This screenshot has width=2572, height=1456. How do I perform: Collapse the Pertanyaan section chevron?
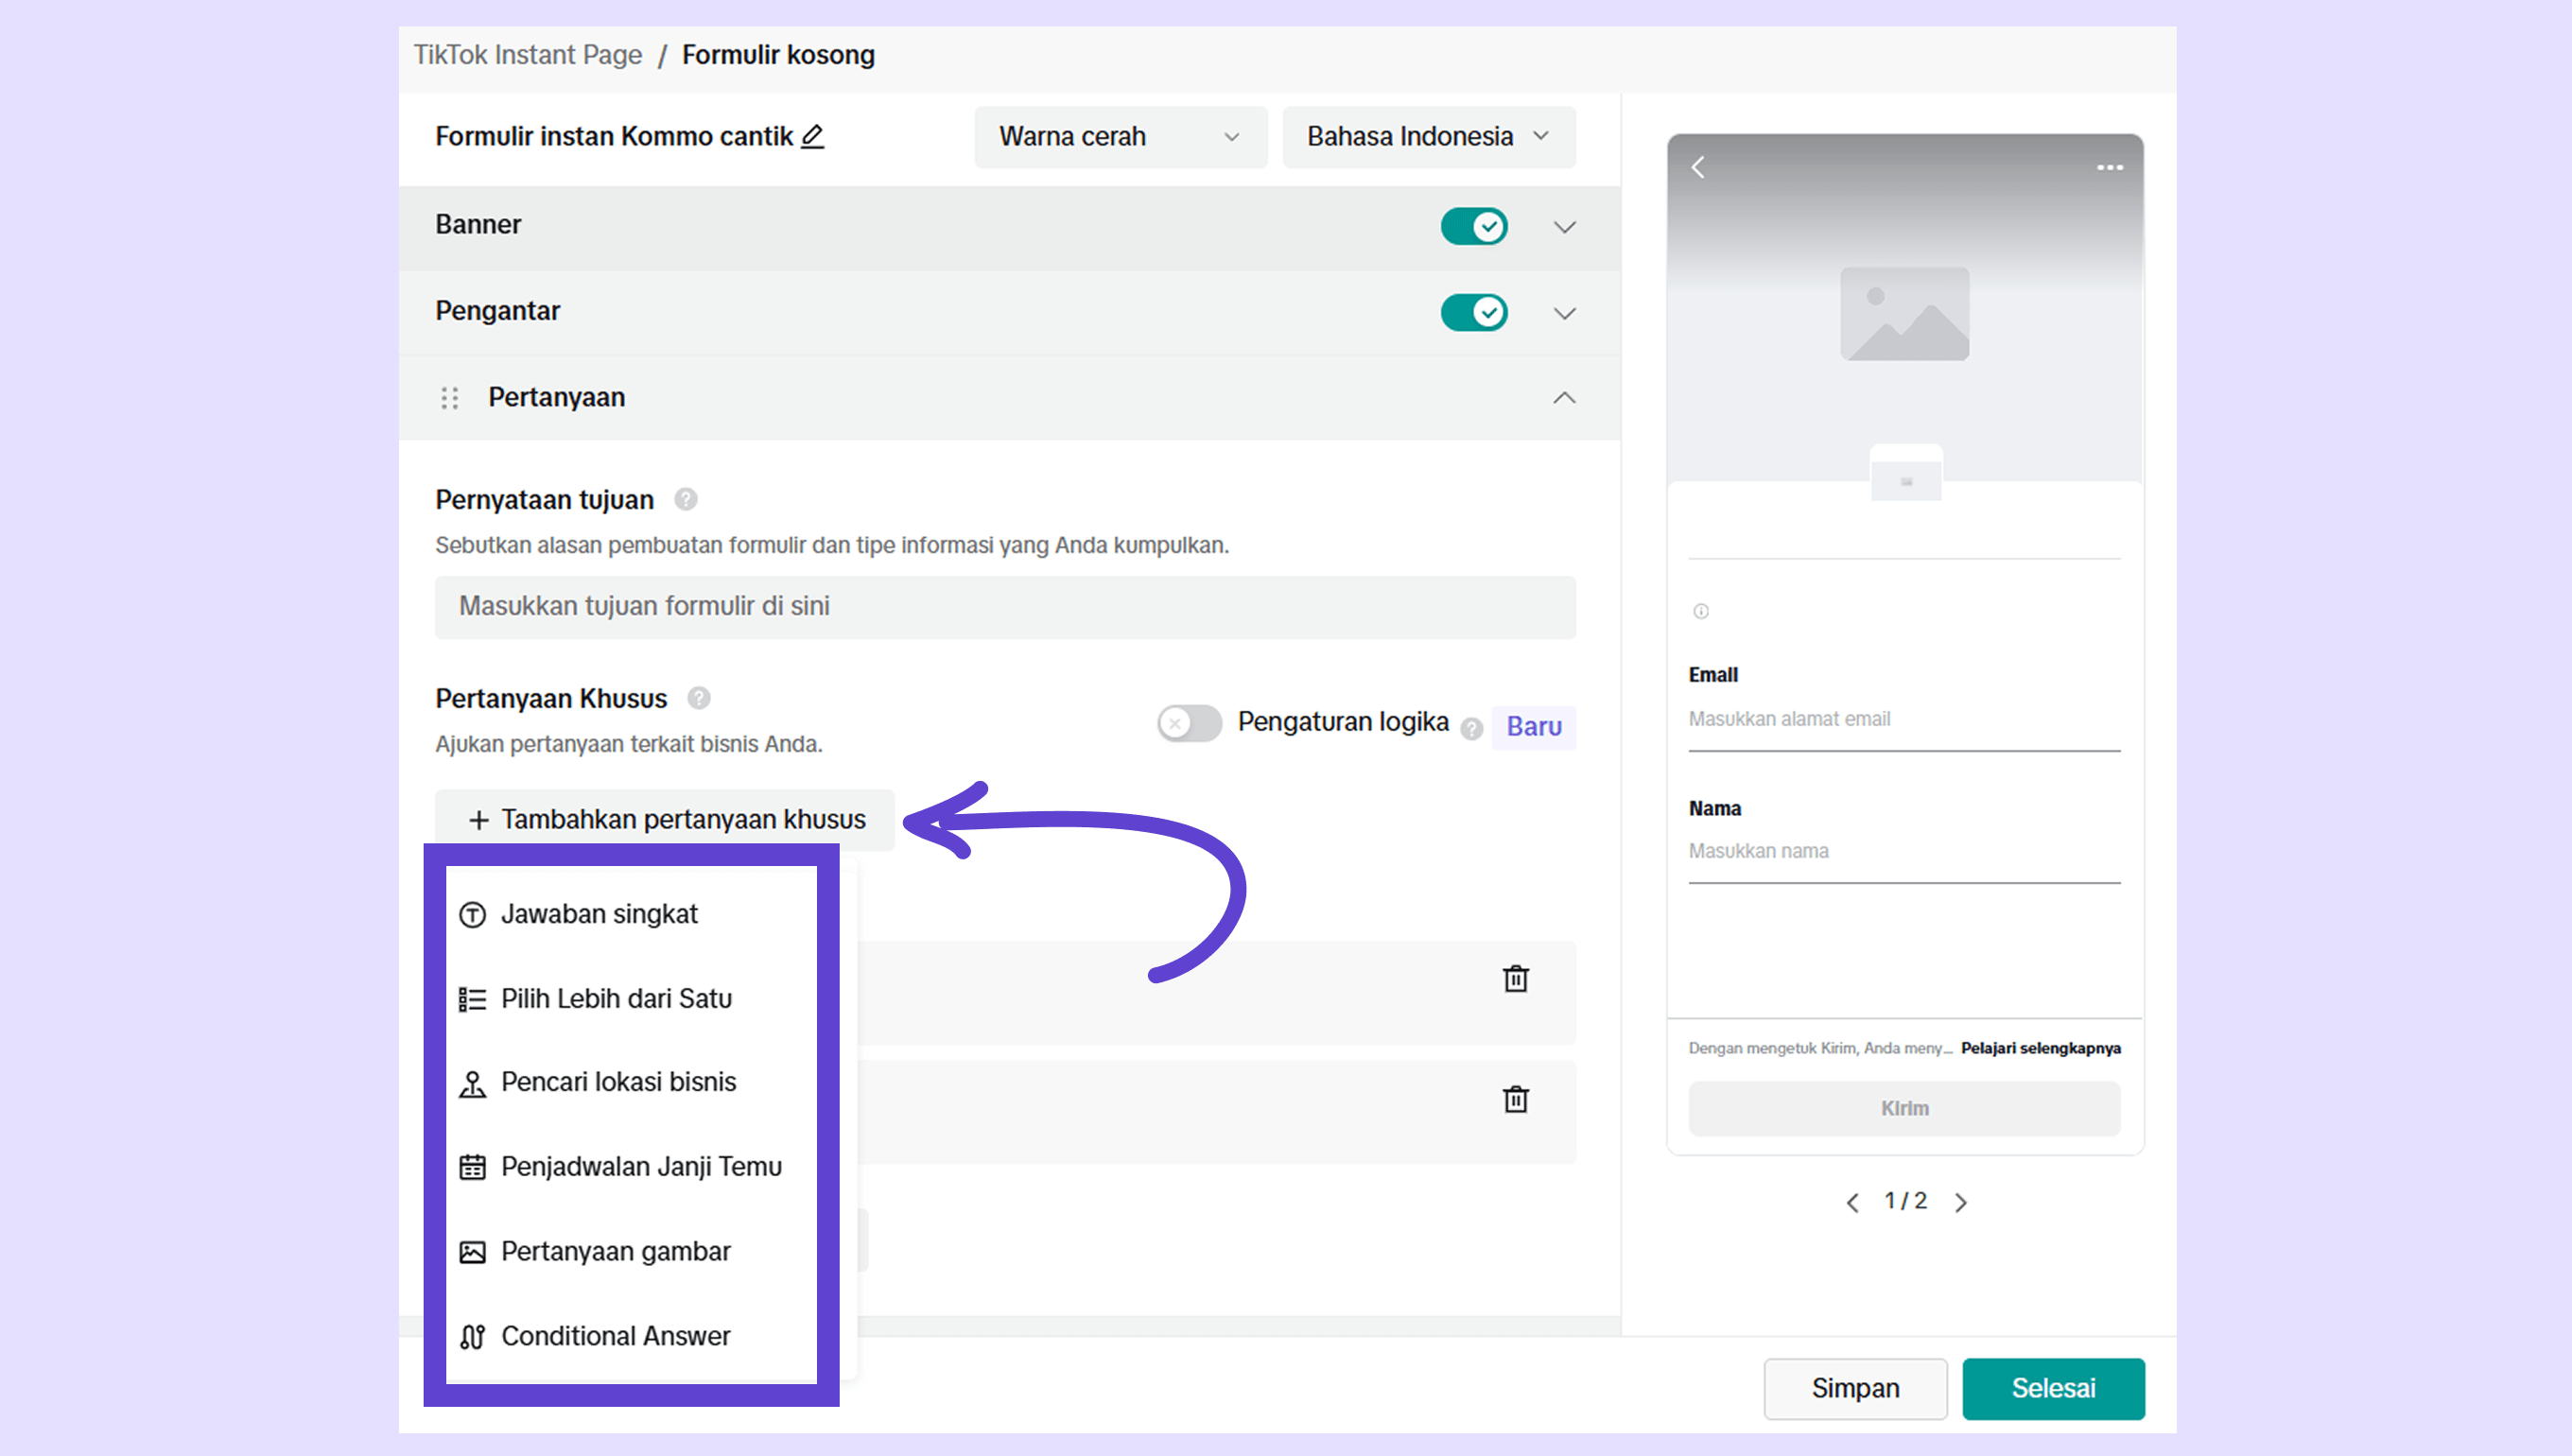click(x=1565, y=398)
